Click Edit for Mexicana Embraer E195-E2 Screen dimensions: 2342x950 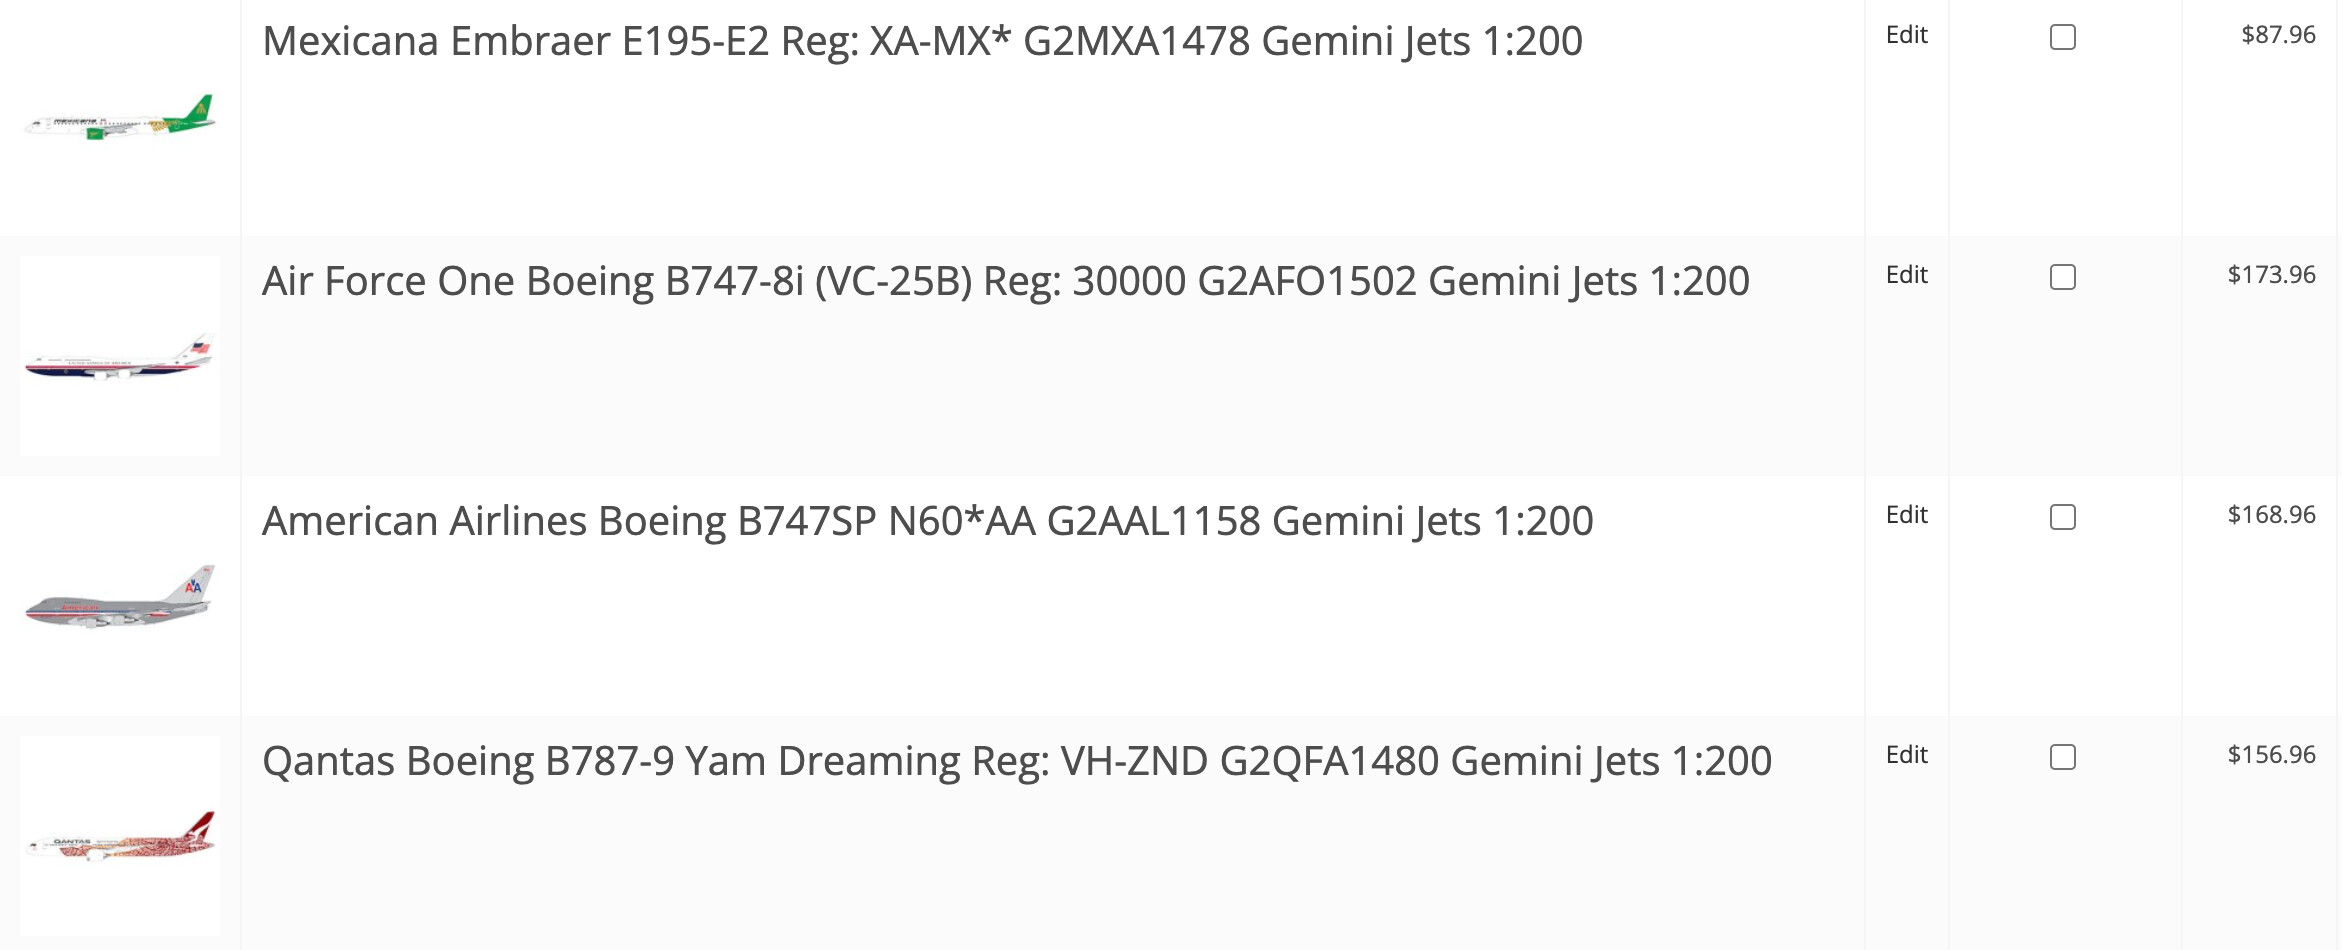point(1906,35)
